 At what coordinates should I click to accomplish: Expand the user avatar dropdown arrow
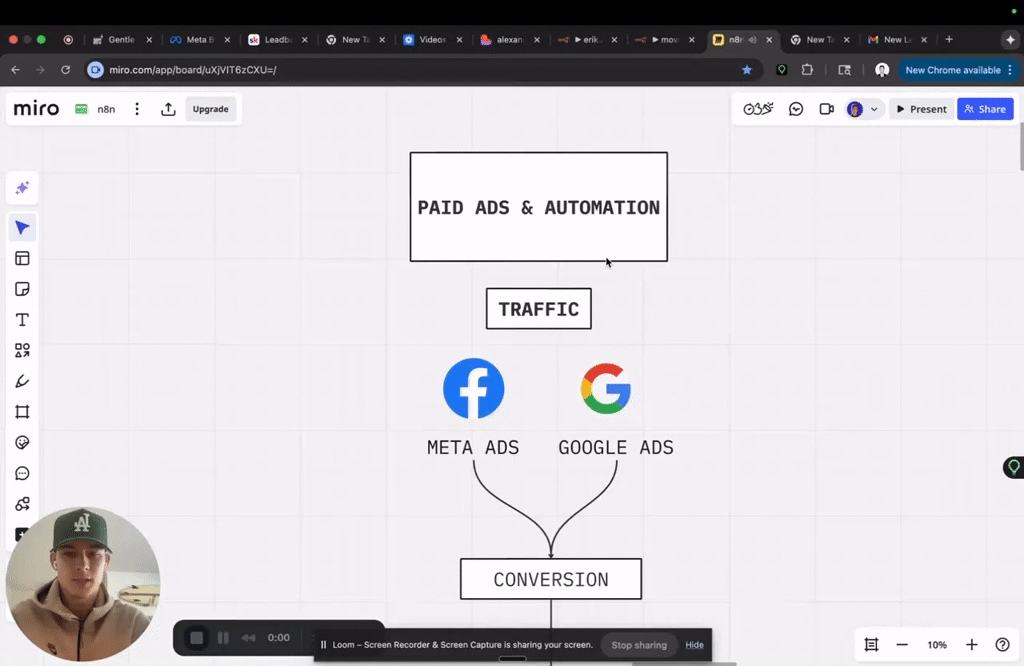874,109
